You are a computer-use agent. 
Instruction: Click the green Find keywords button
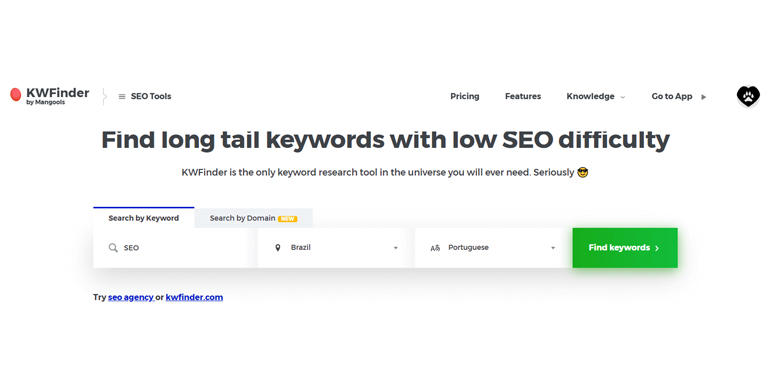[x=625, y=248]
